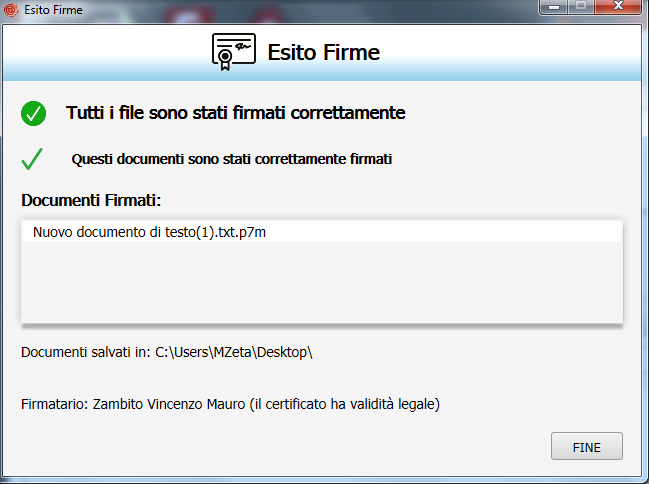Image resolution: width=649 pixels, height=484 pixels.
Task: Click the C:\Users\MZeta\Desktop\ save path
Action: tap(235, 352)
